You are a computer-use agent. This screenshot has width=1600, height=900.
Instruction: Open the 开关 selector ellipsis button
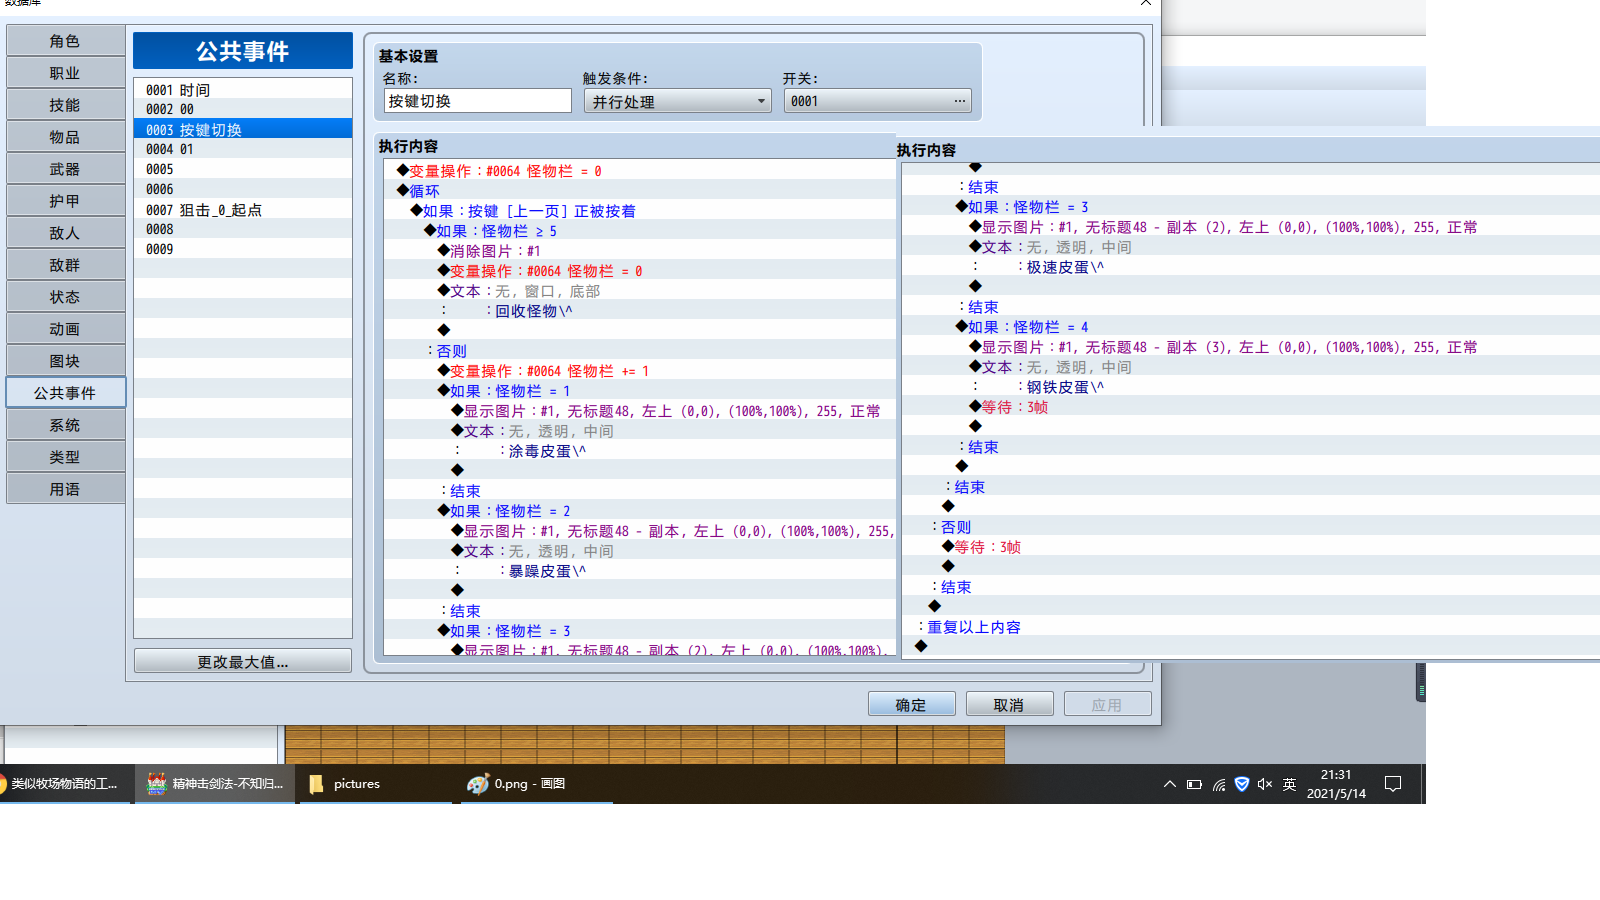960,101
